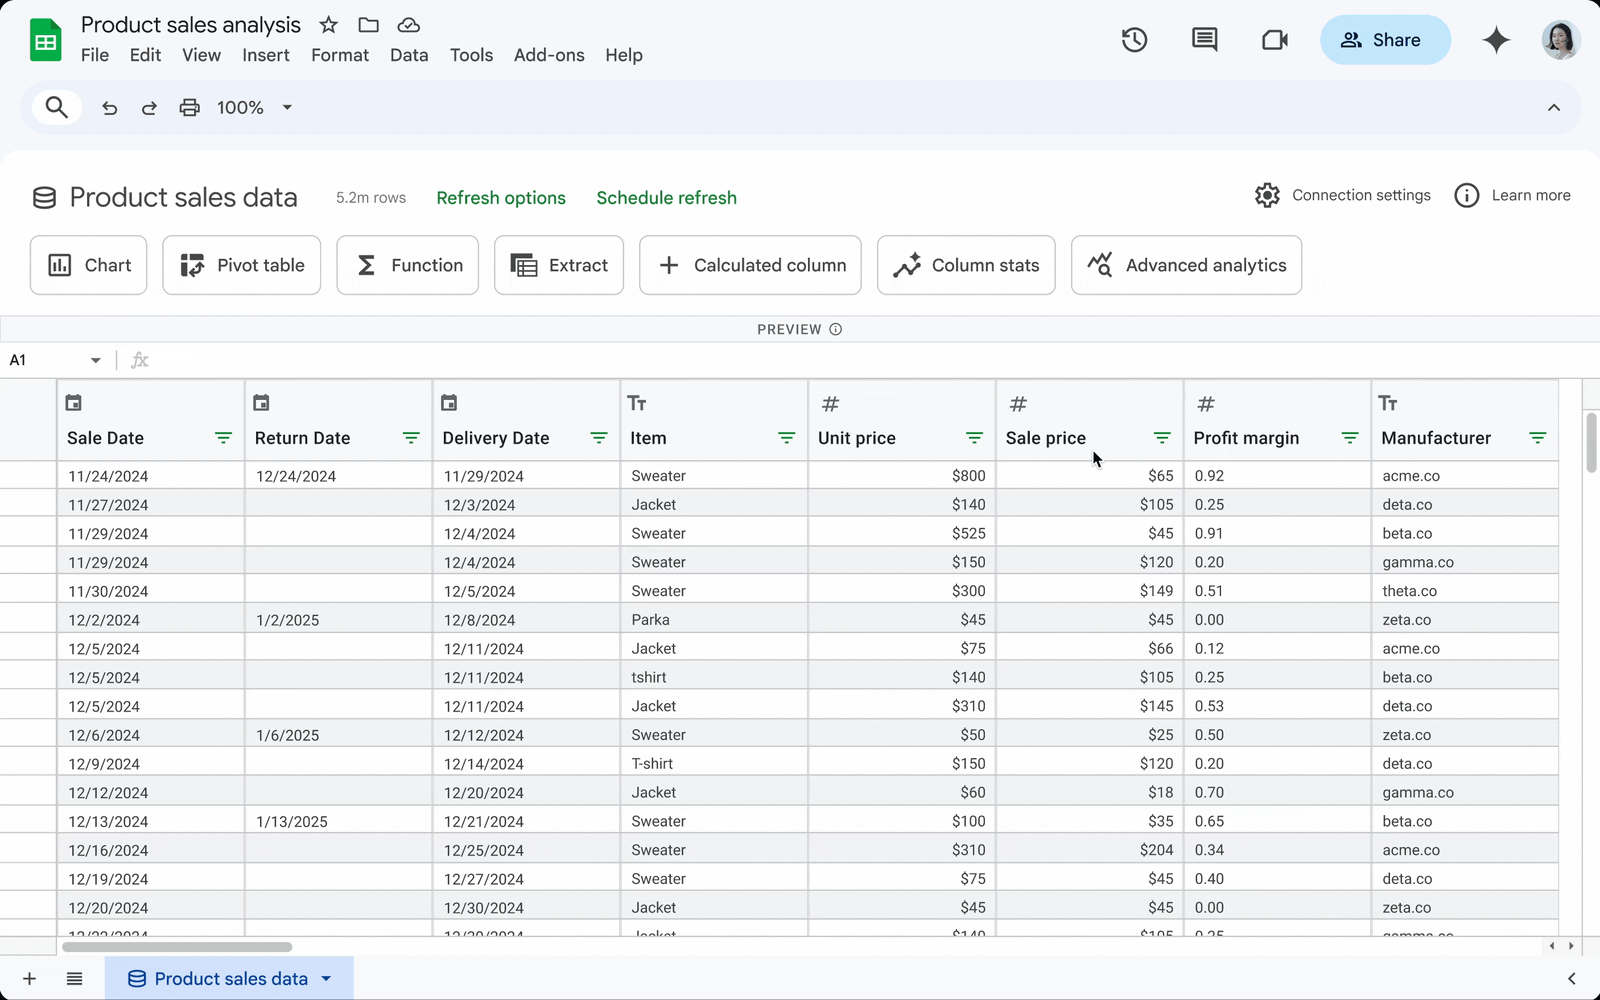
Task: Toggle the filter on Manufacturer column
Action: click(1538, 438)
